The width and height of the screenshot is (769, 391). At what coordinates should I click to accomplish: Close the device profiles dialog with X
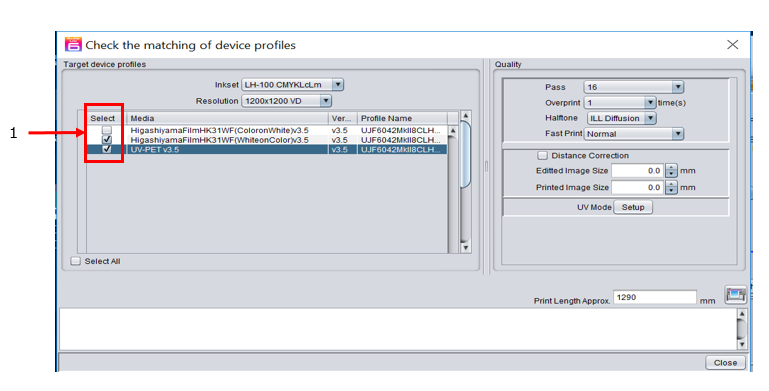point(733,45)
